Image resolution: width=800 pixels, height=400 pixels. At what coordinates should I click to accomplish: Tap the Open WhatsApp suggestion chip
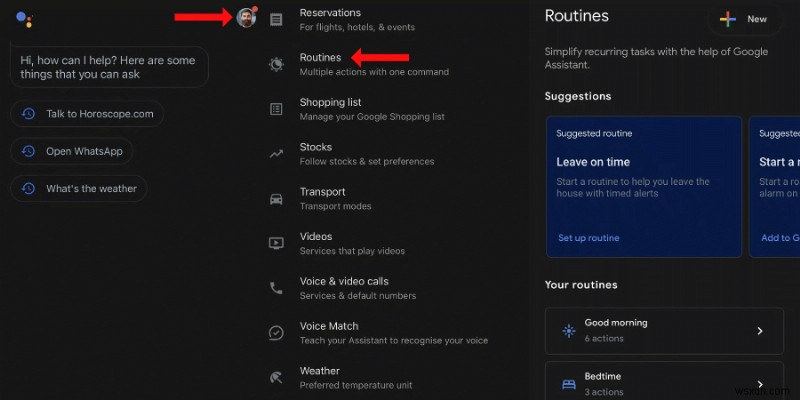click(73, 151)
